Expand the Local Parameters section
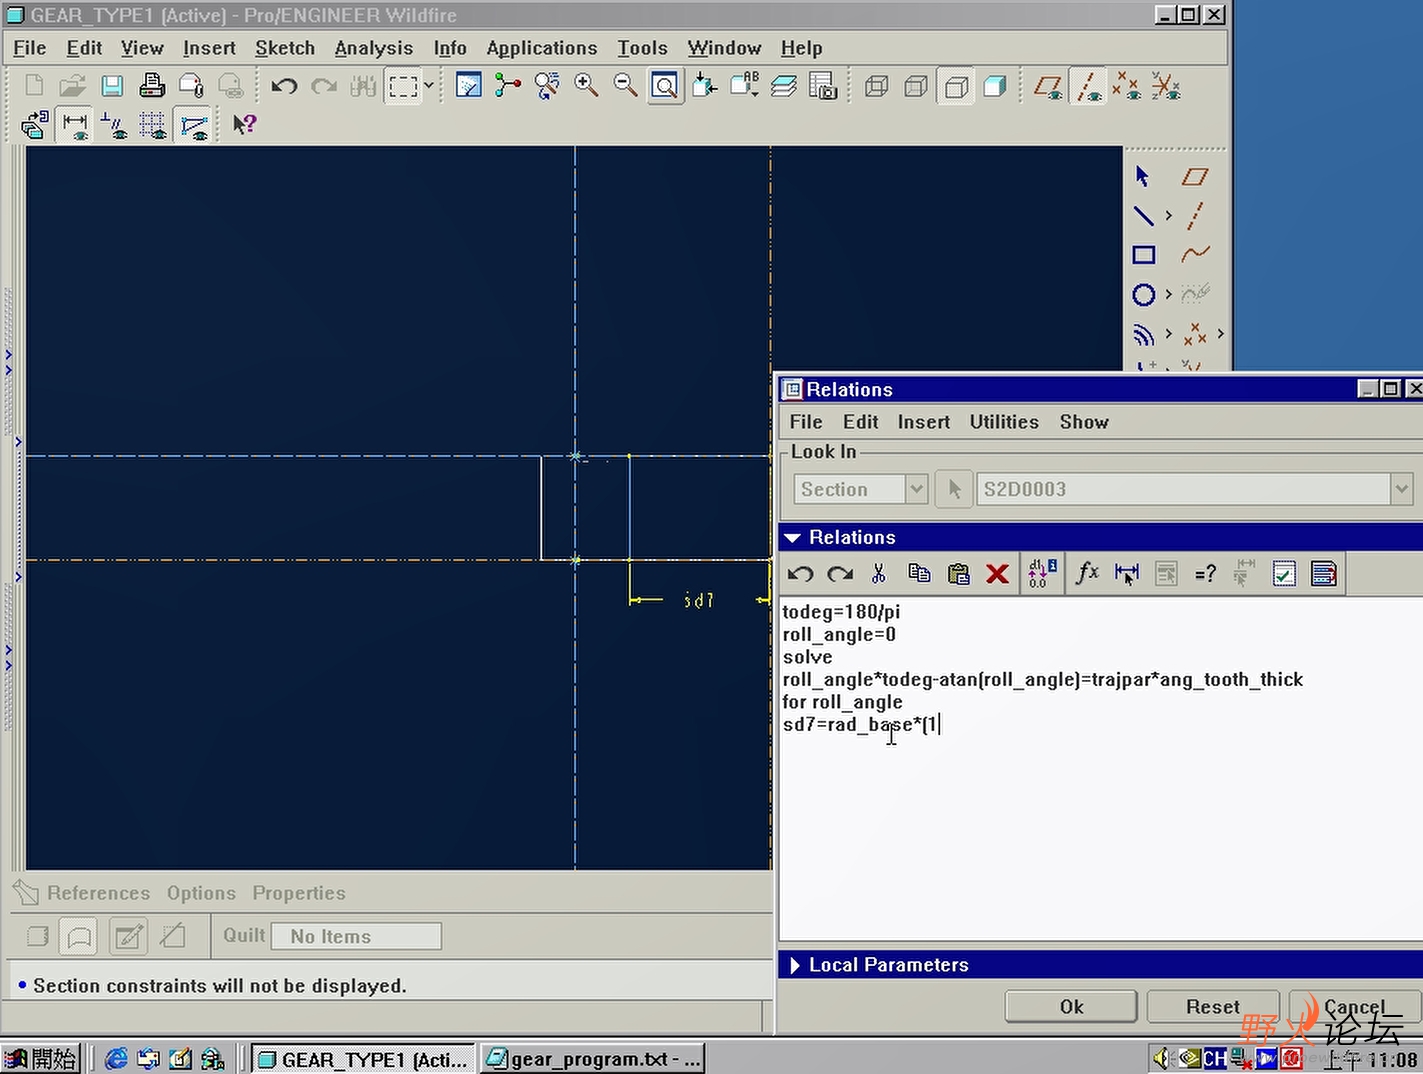Image resolution: width=1423 pixels, height=1074 pixels. point(794,965)
